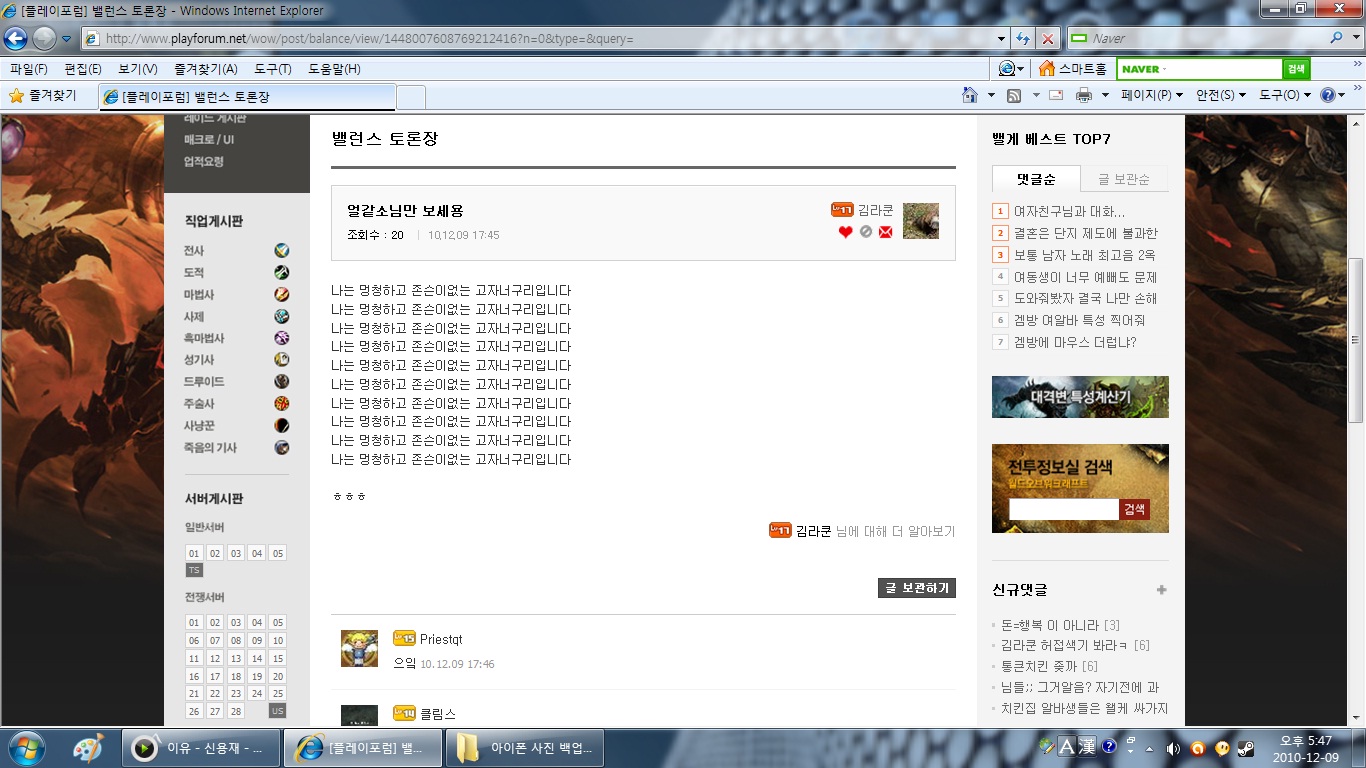Viewport: 1366px width, 768px height.
Task: Click the printer icon in command bar
Action: pyautogui.click(x=1083, y=95)
